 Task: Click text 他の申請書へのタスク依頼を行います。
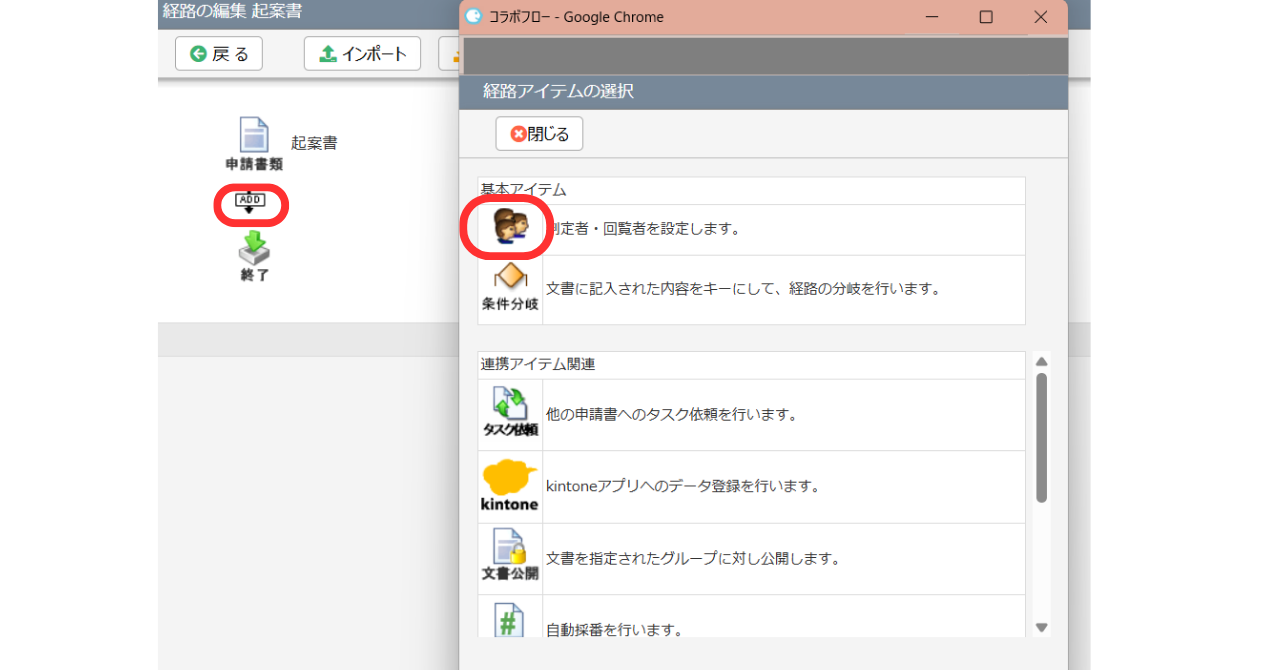tap(672, 414)
